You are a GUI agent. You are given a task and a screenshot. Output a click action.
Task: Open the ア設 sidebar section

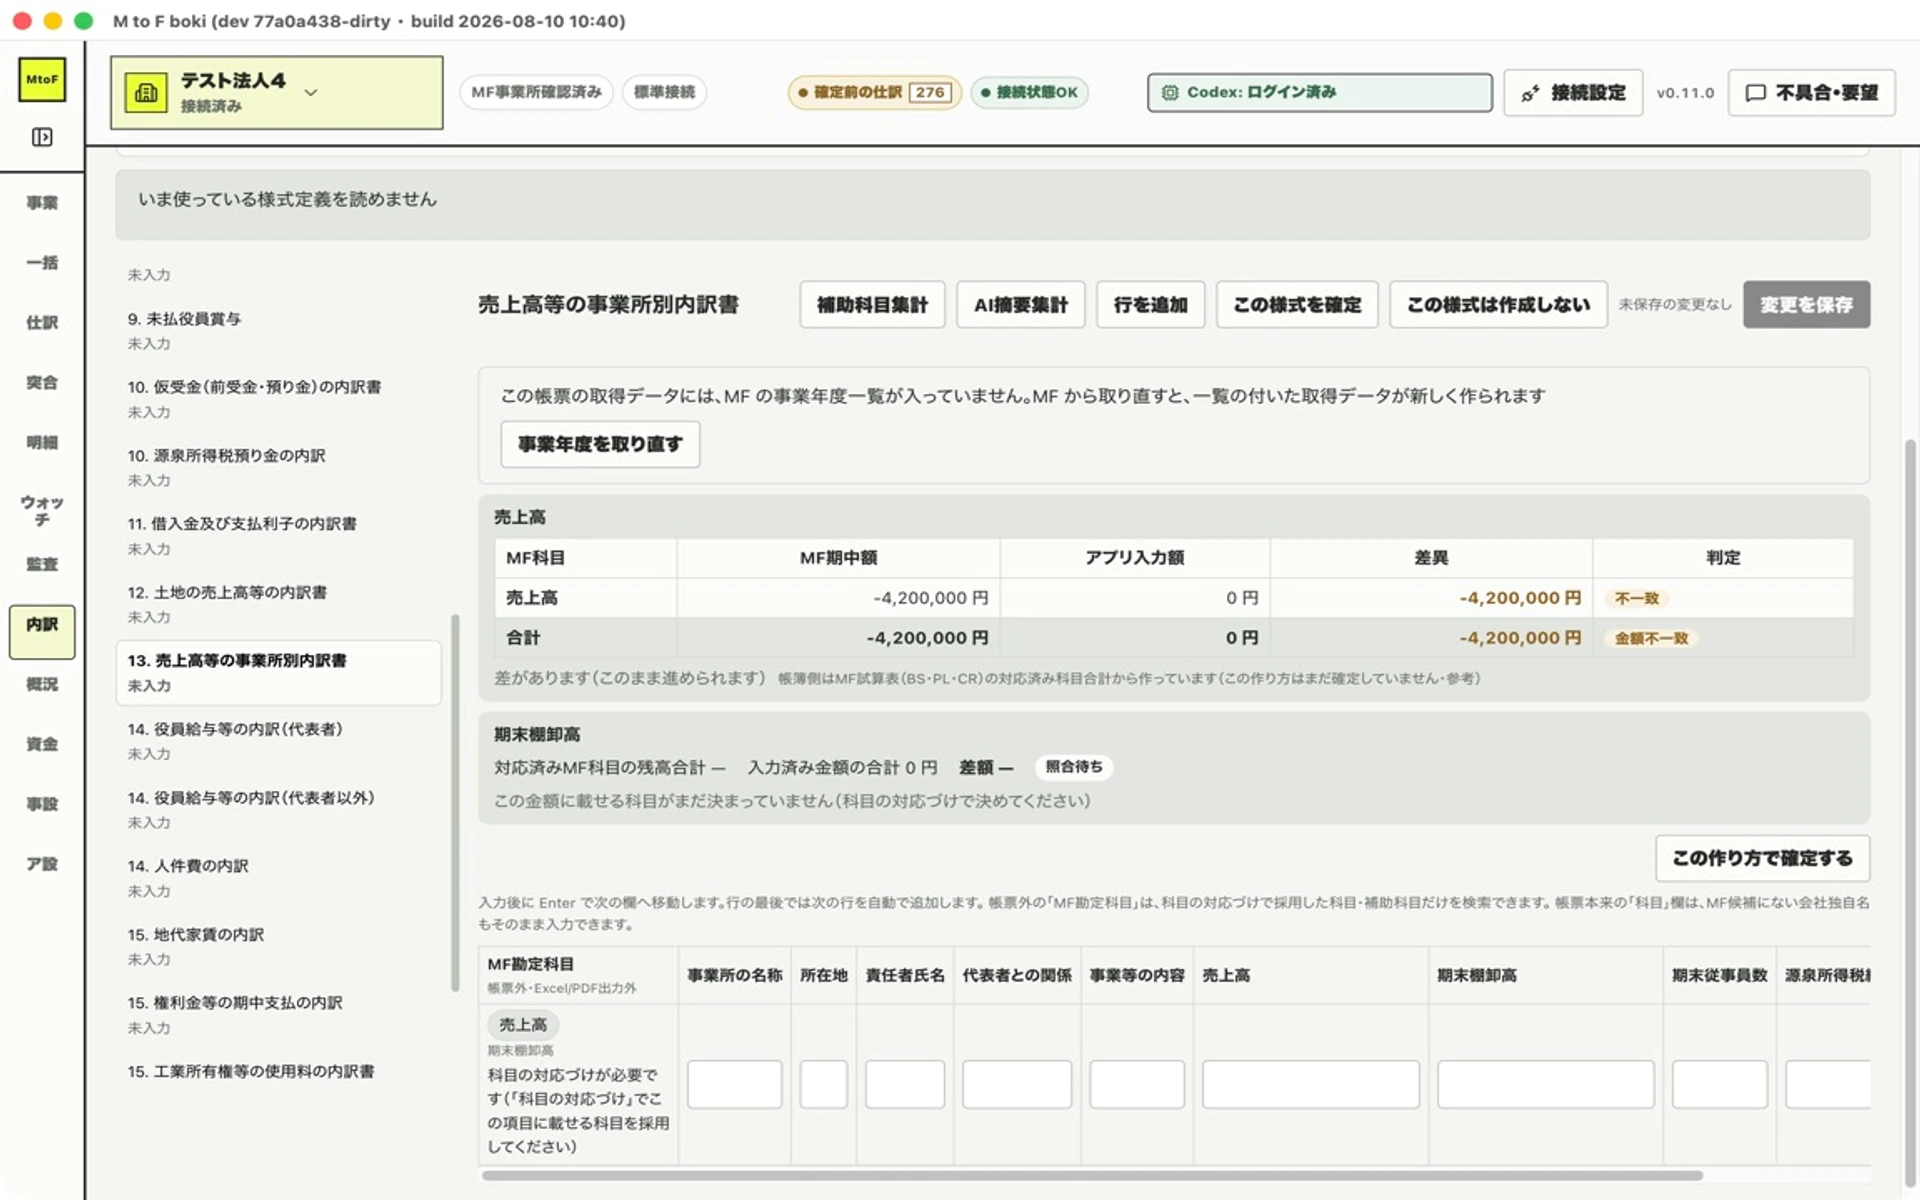42,864
